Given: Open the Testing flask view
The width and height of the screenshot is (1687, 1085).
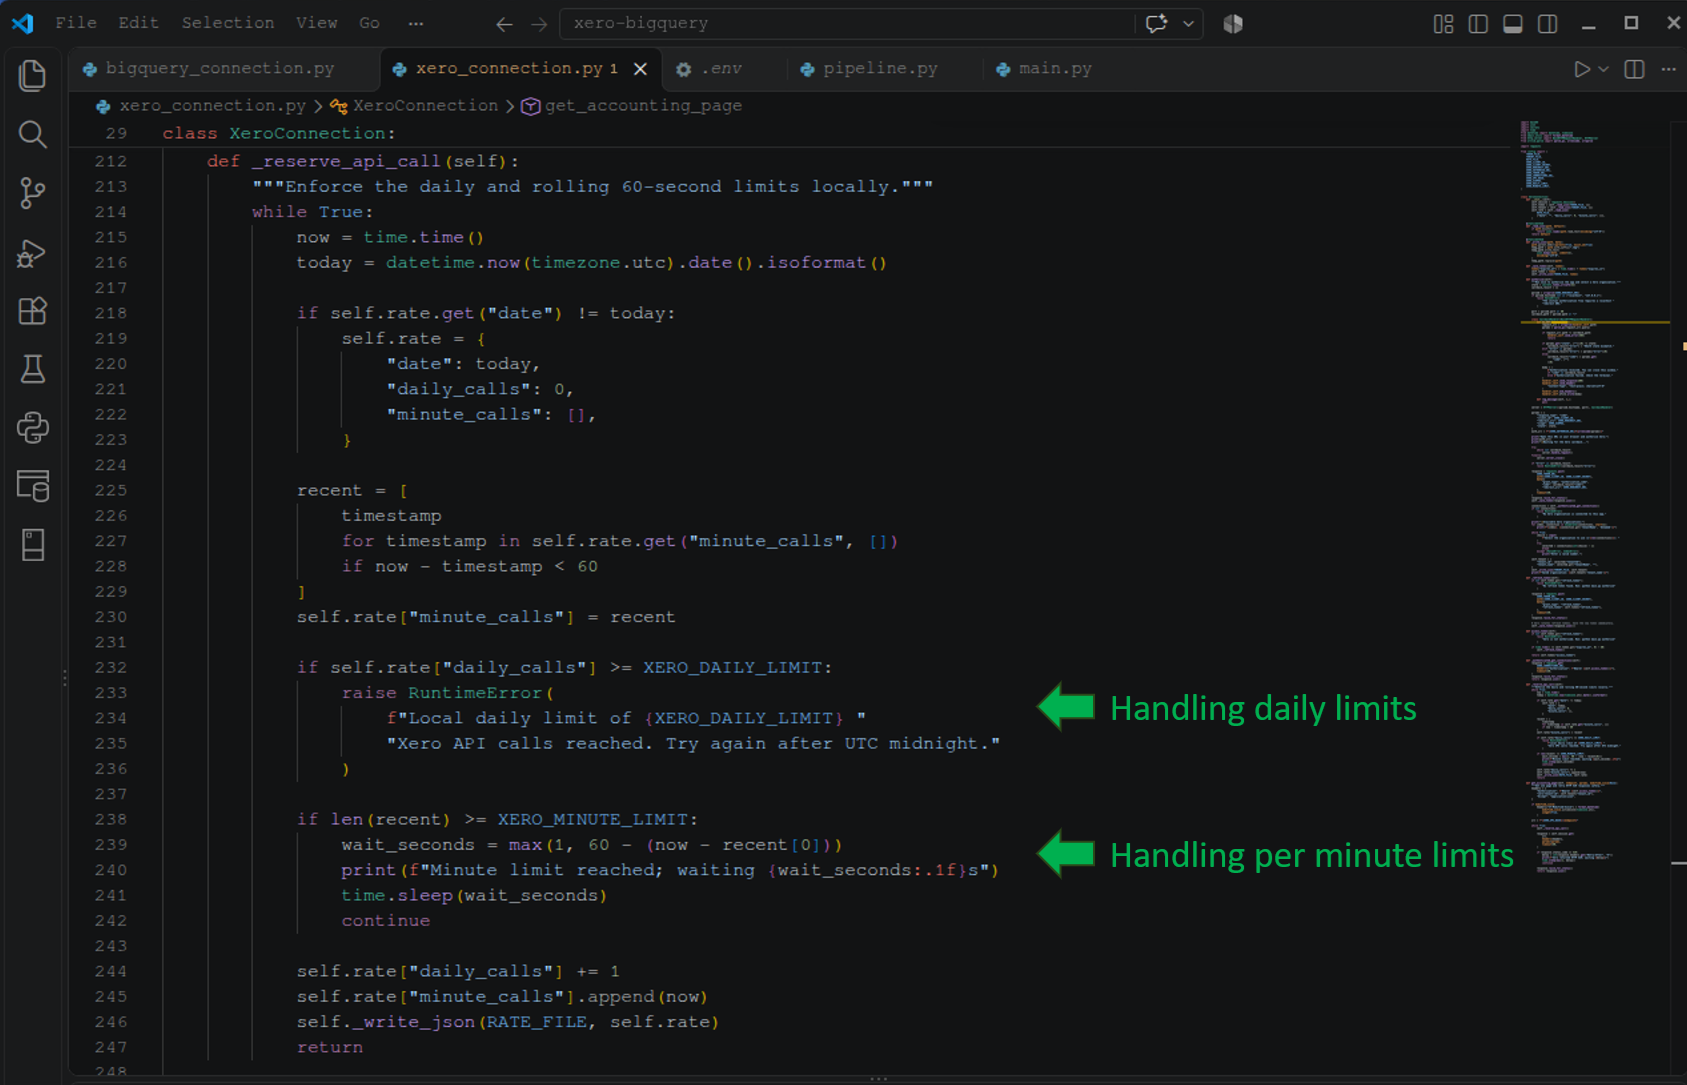Looking at the screenshot, I should (32, 369).
